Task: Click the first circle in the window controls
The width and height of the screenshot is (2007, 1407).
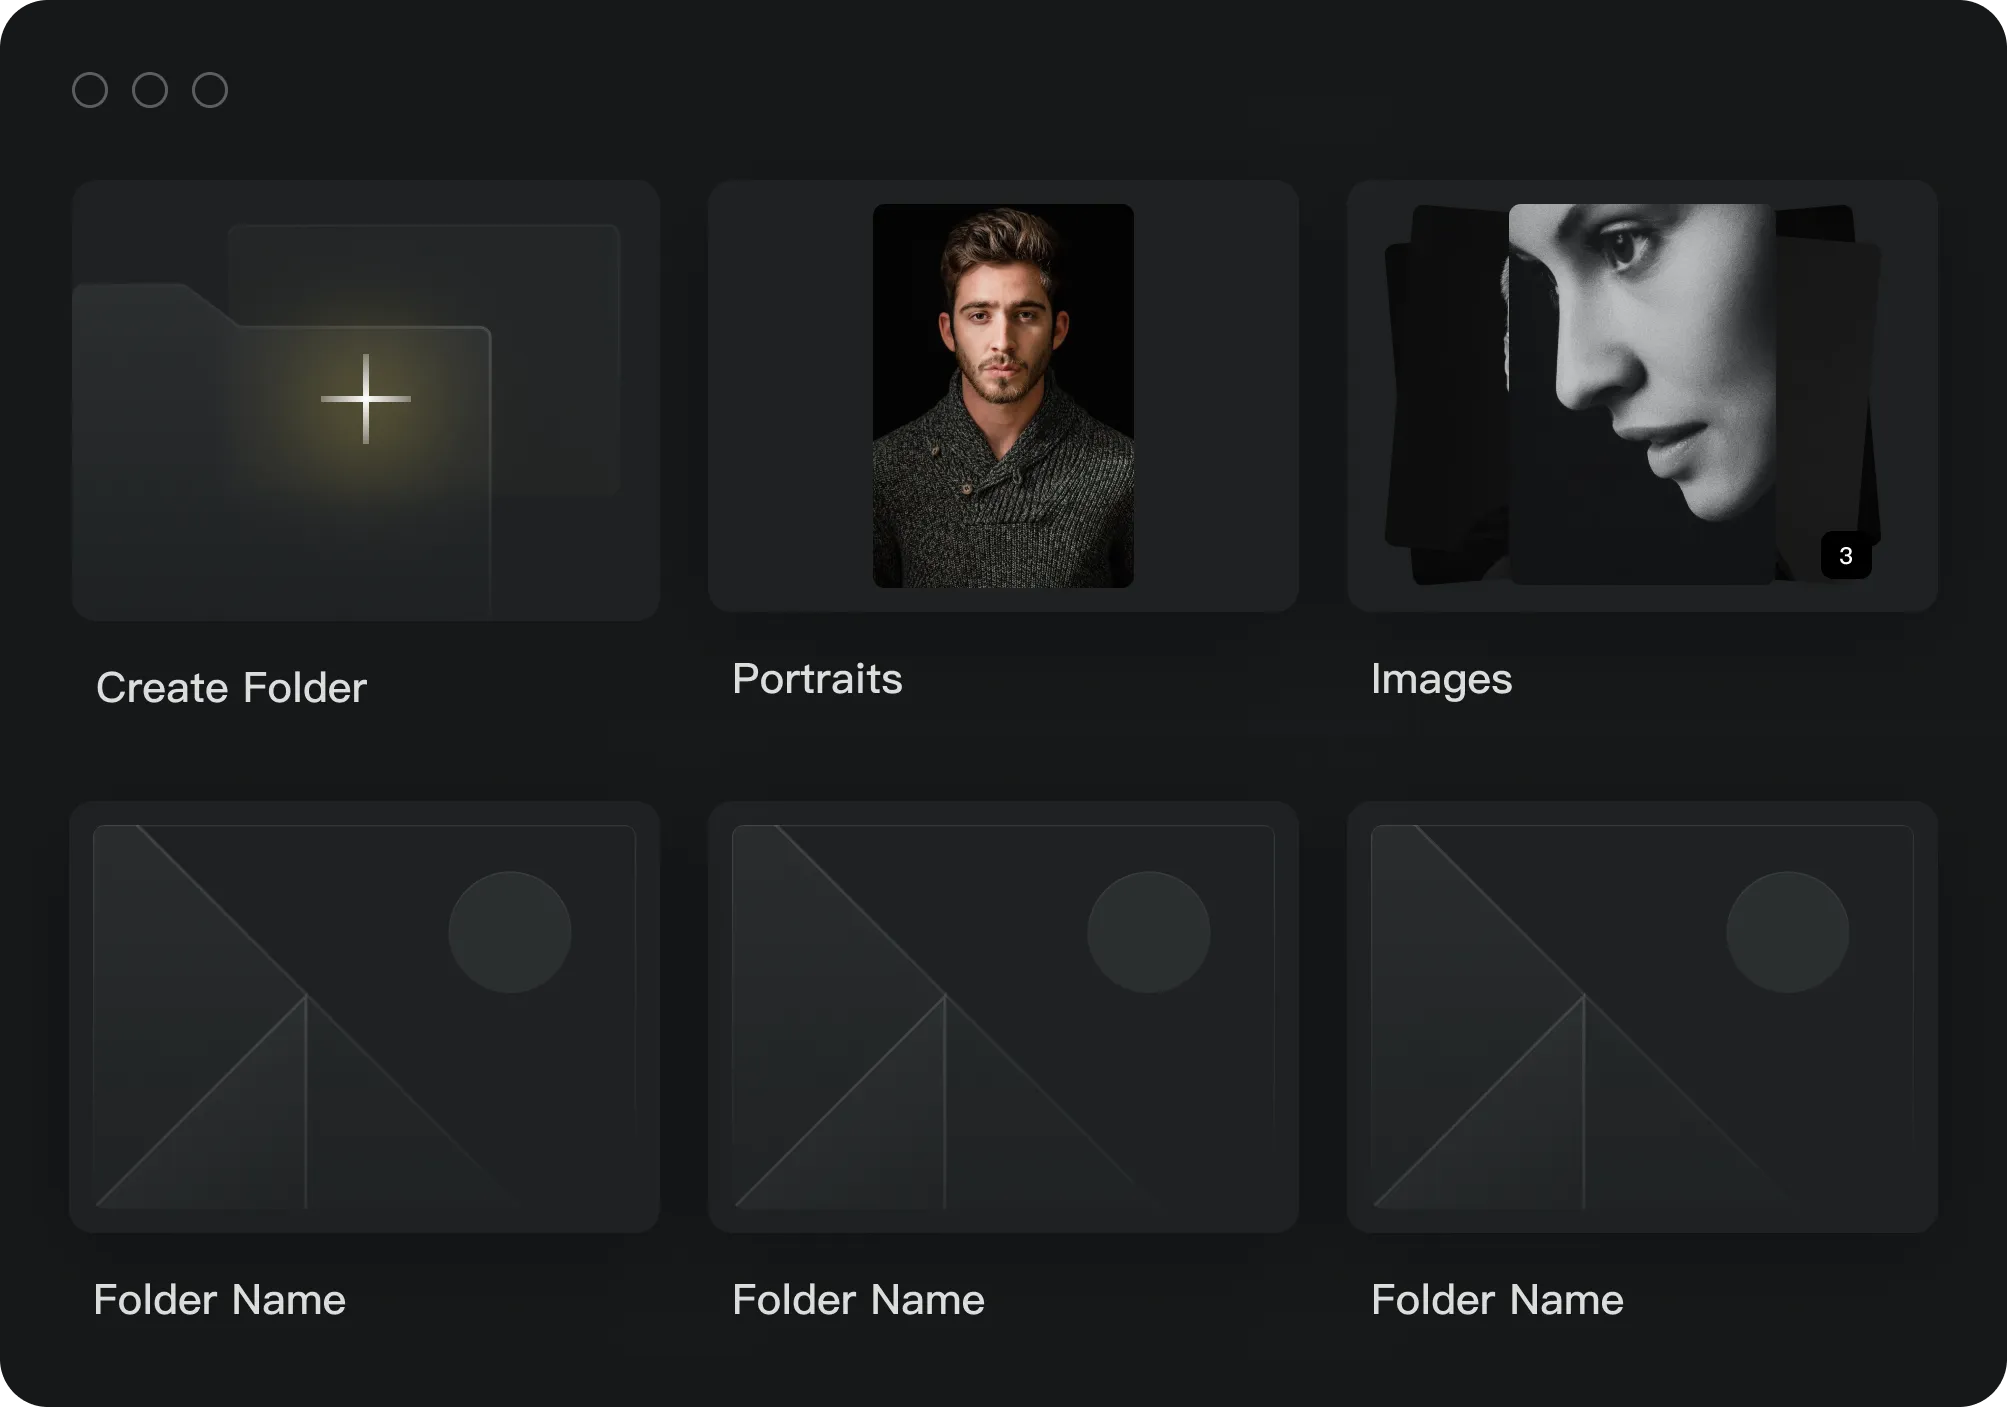Action: pyautogui.click(x=91, y=90)
